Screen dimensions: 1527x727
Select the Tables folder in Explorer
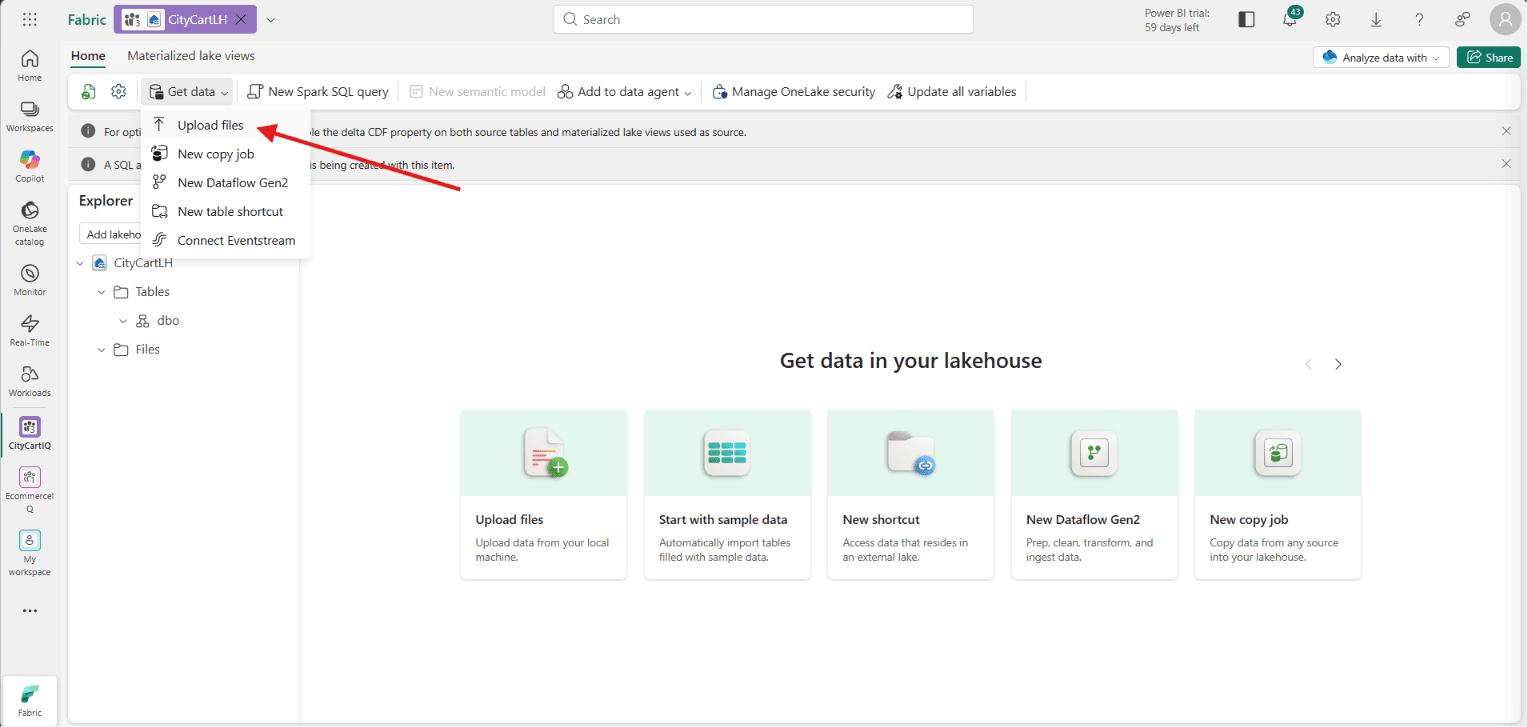coord(153,292)
